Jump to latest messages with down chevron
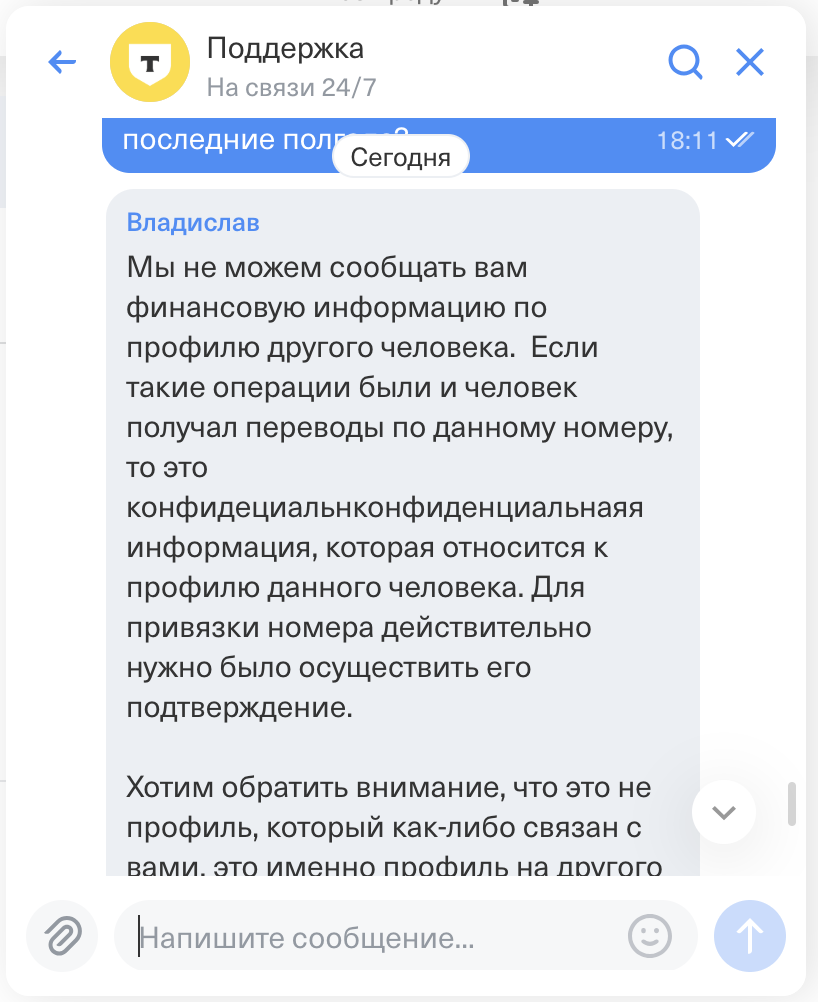This screenshot has height=1002, width=818. (x=724, y=812)
